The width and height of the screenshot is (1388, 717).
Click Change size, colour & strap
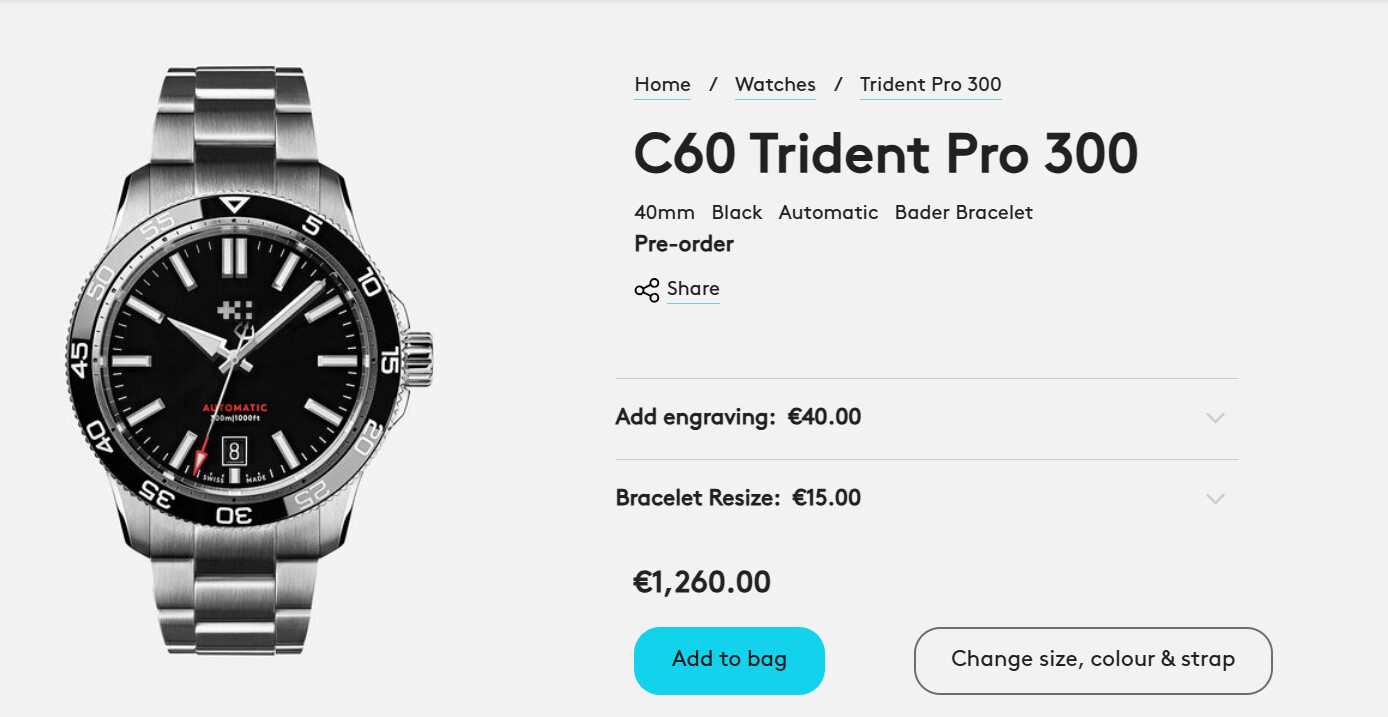click(1092, 660)
